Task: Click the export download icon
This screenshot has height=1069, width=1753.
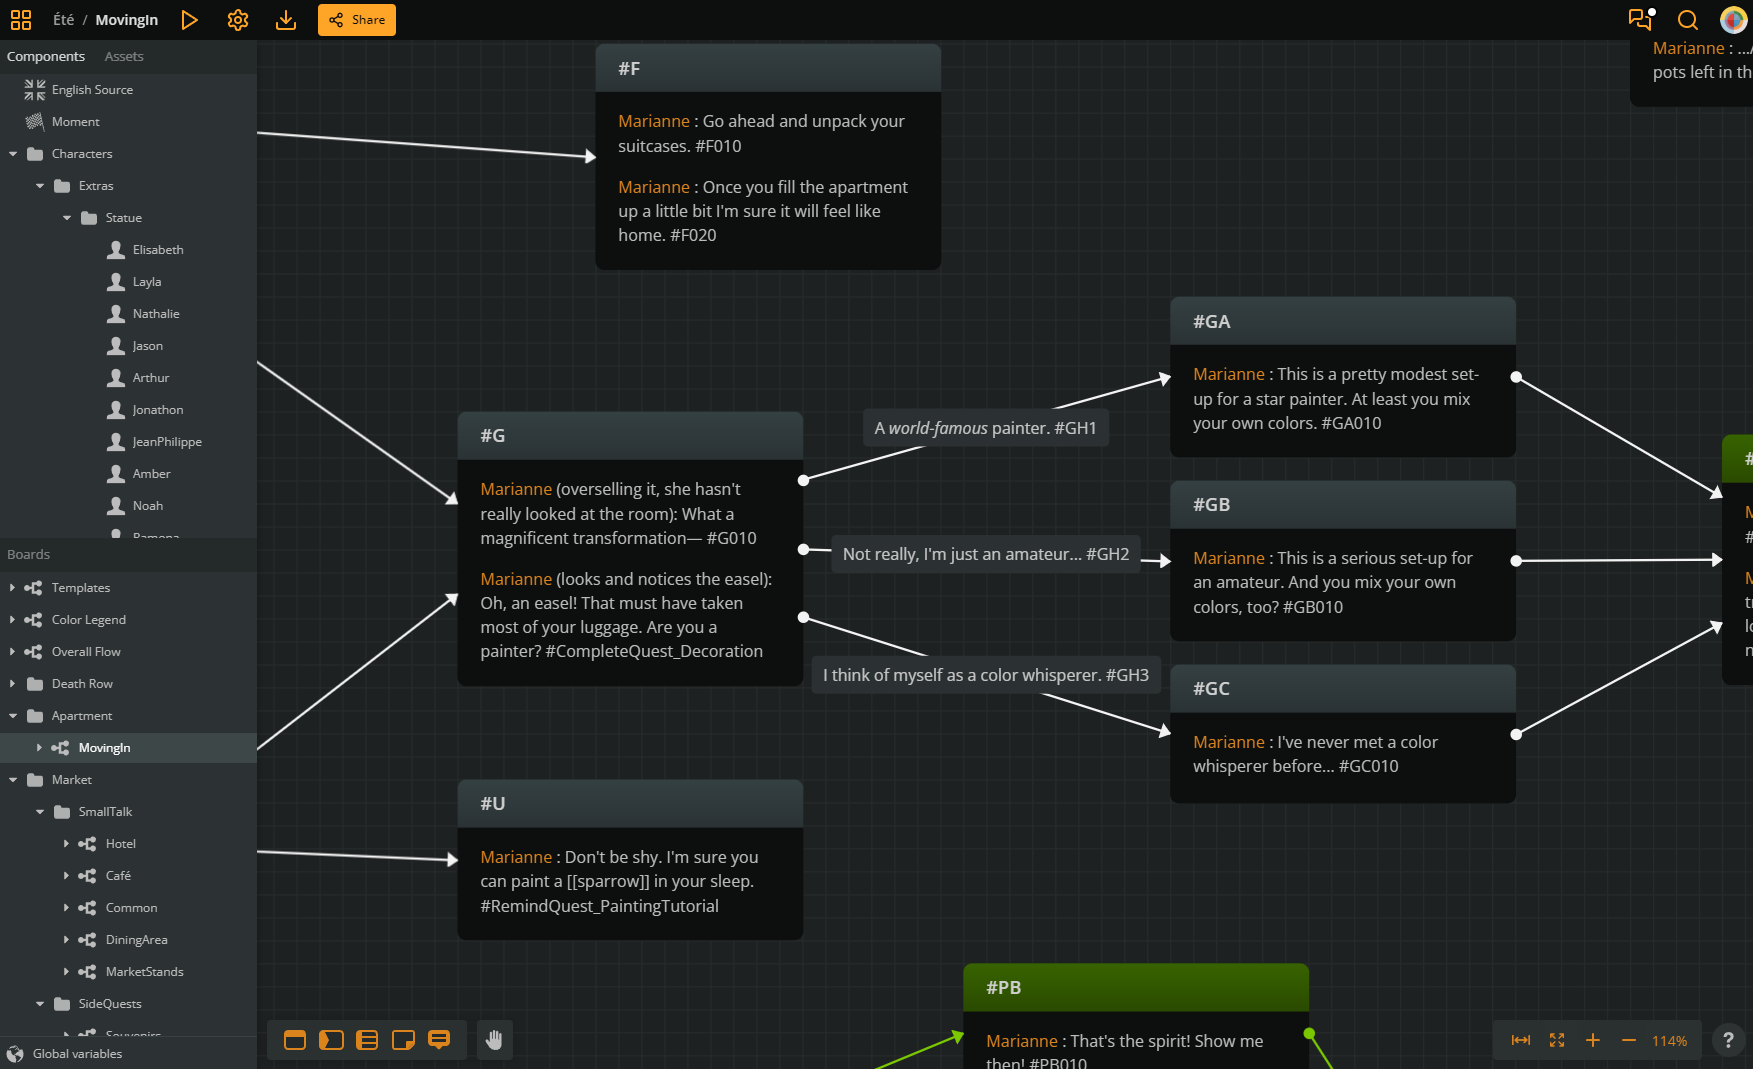Action: pyautogui.click(x=286, y=20)
